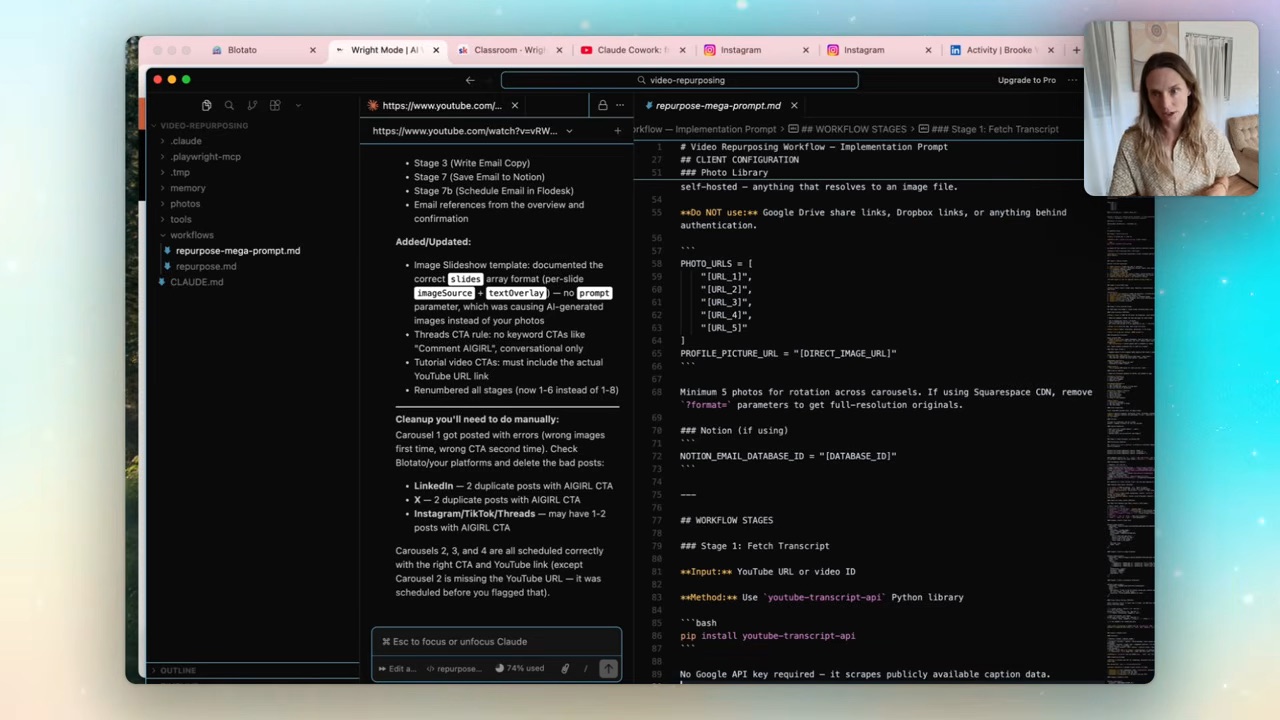Open the session dropdown chevron next to the YouTube URL
Image resolution: width=1280 pixels, height=720 pixels.
(x=569, y=131)
